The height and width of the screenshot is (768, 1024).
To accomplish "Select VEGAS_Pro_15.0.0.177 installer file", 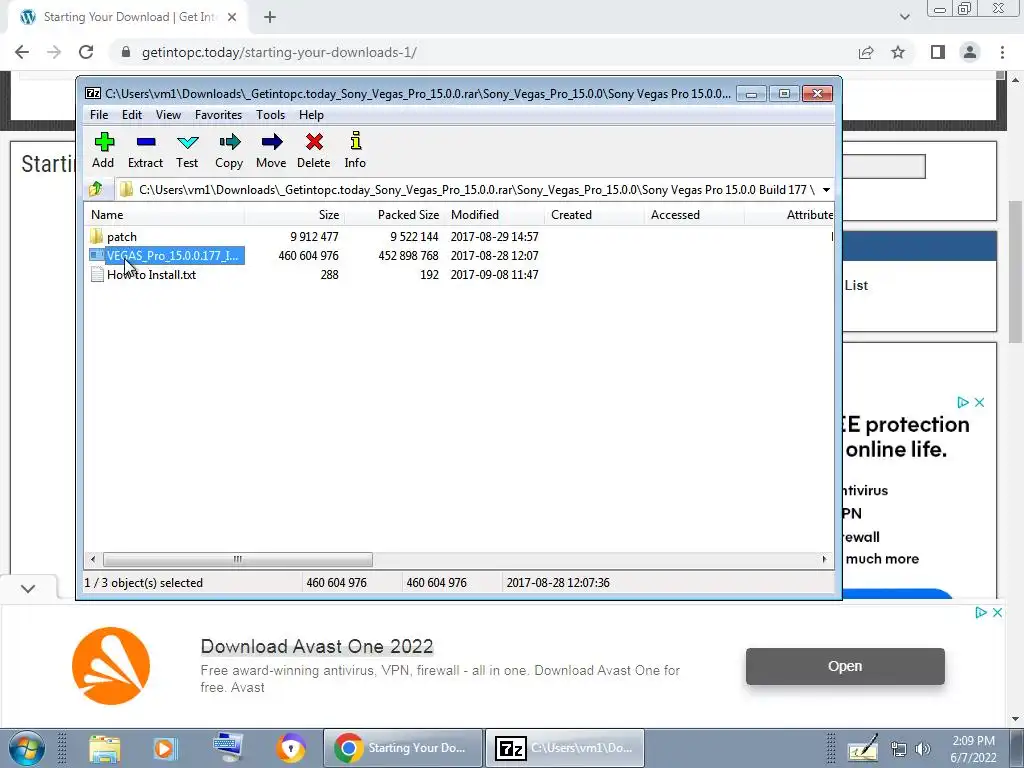I will [x=167, y=255].
